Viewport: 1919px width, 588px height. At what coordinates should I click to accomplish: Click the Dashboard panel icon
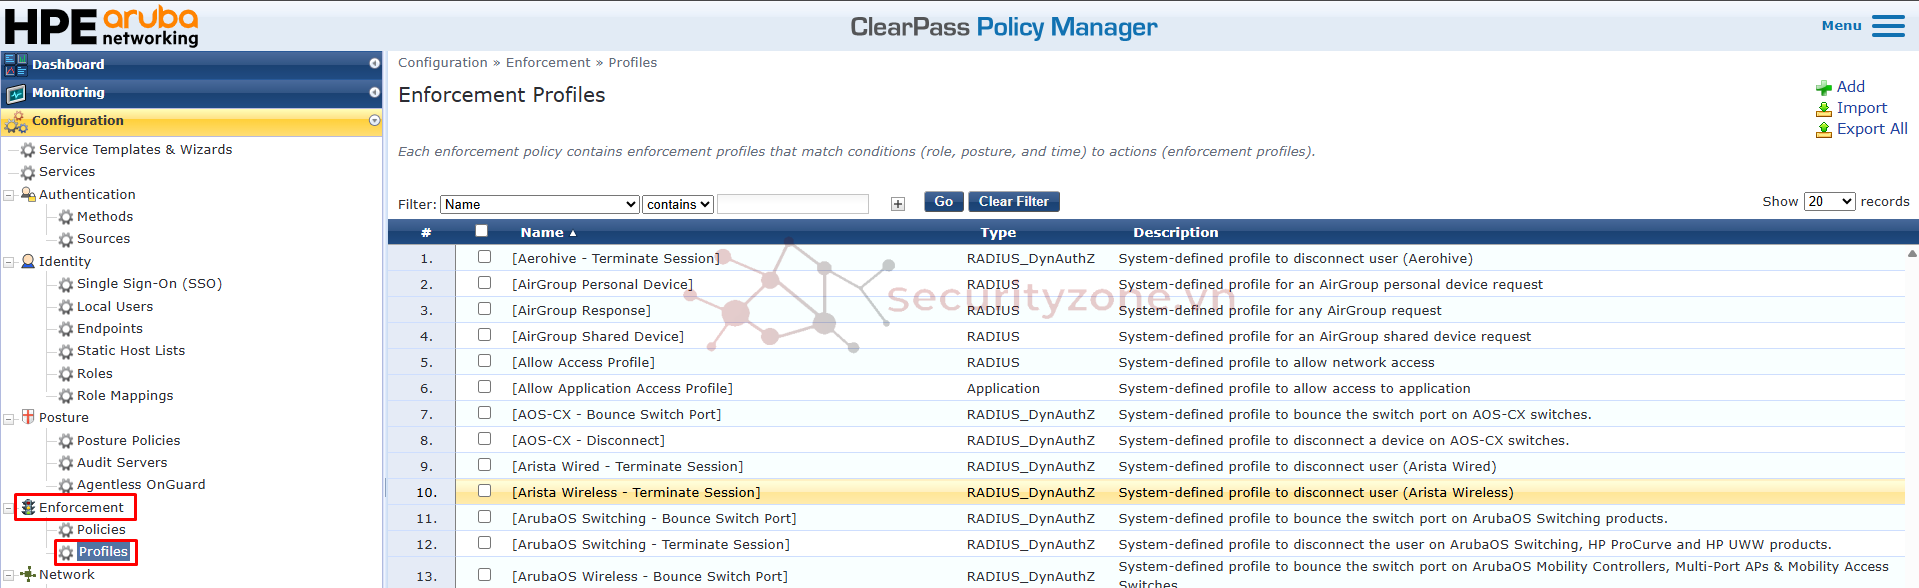point(16,65)
